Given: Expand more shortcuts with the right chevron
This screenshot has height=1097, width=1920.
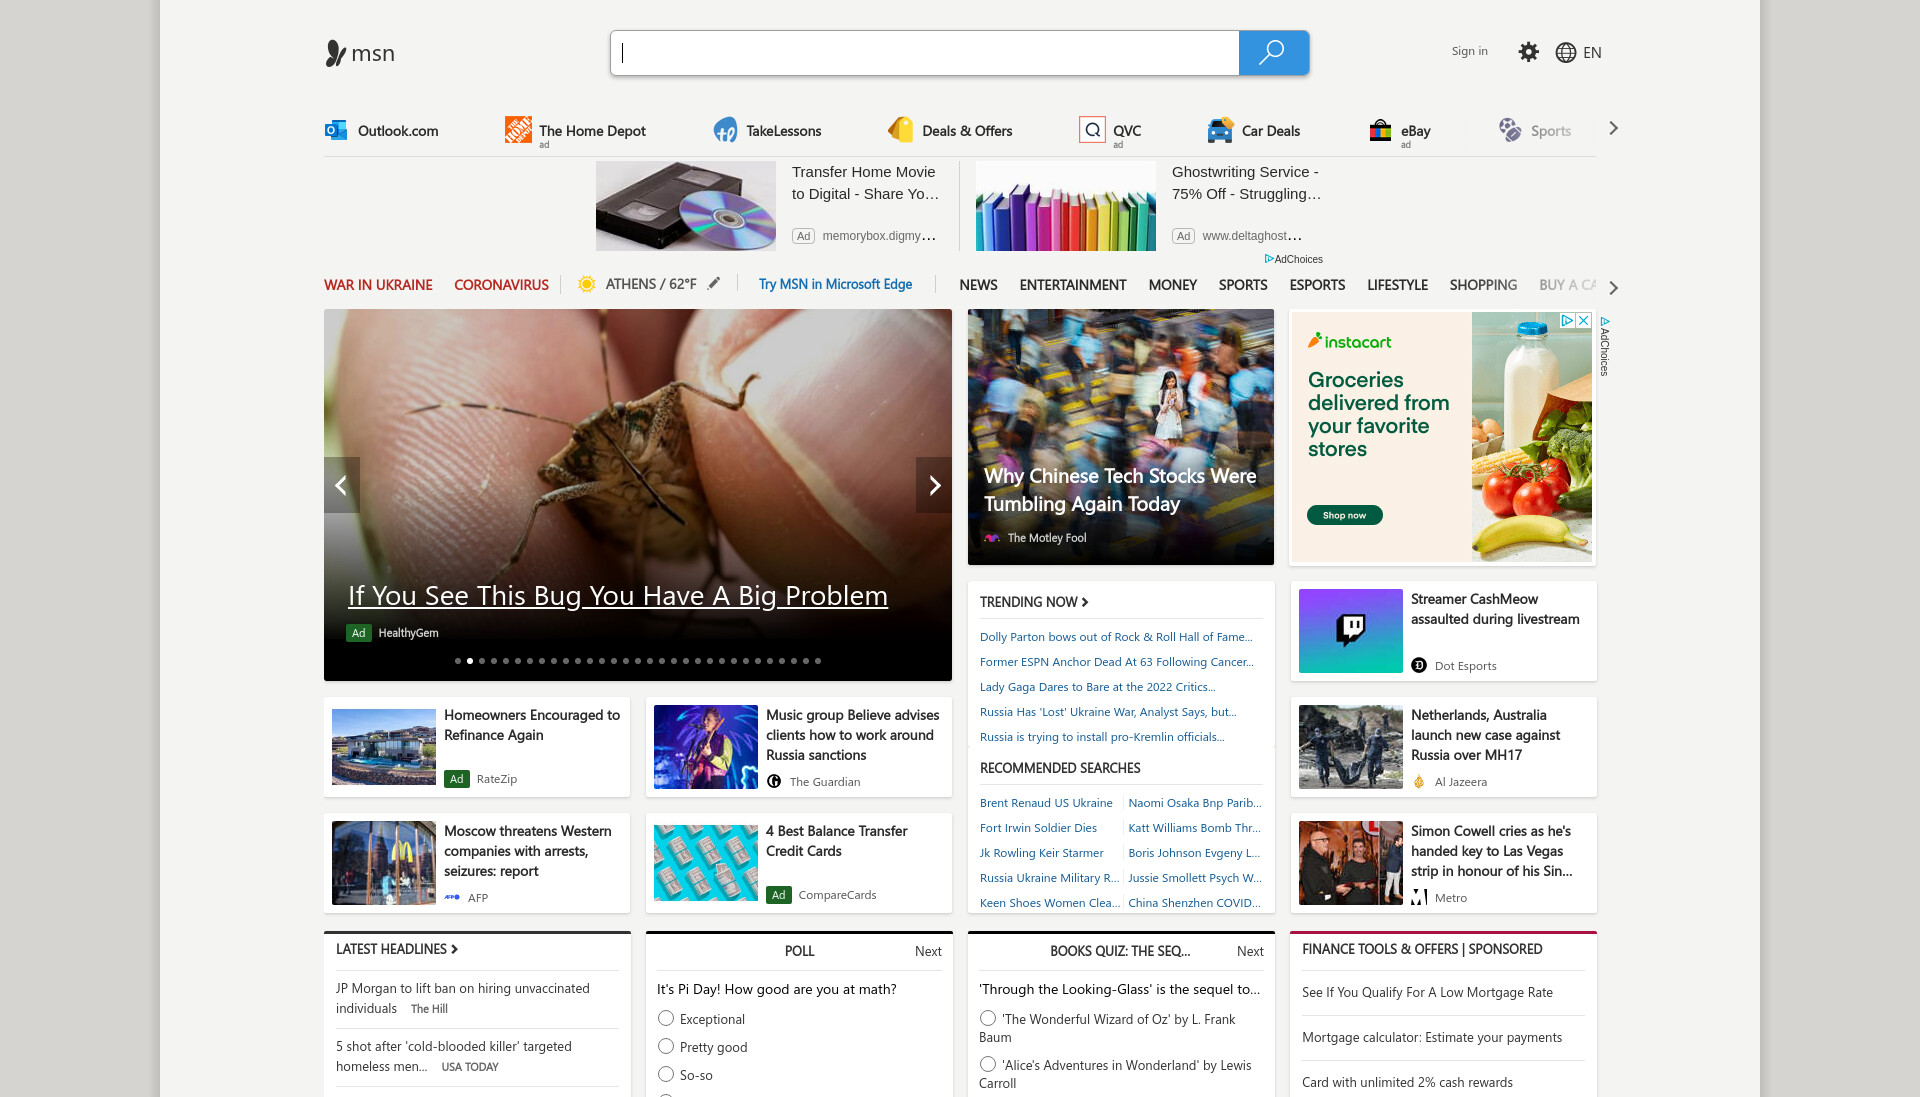Looking at the screenshot, I should tap(1613, 128).
